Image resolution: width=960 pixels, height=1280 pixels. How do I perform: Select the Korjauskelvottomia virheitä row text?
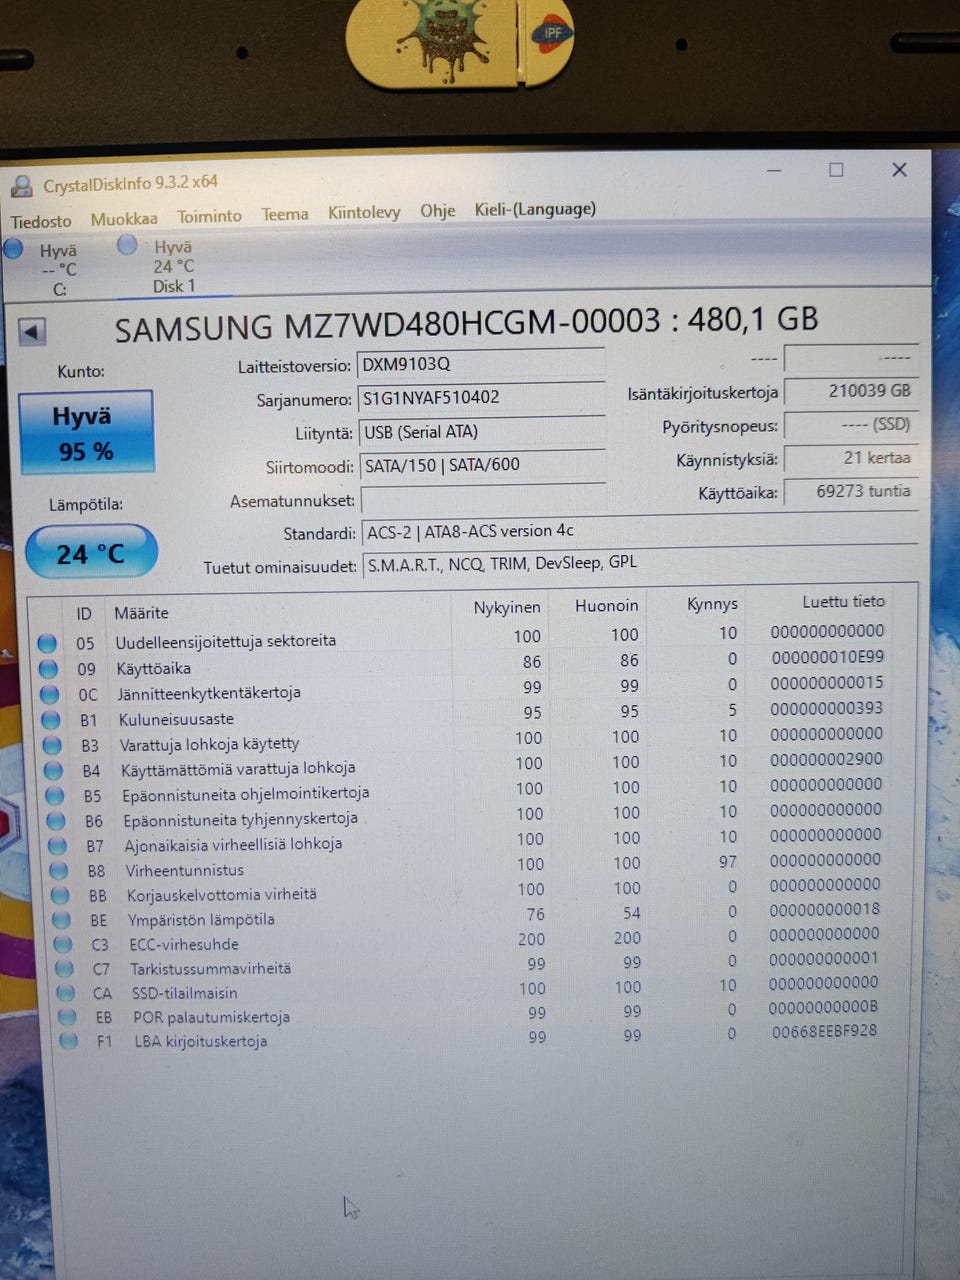point(222,894)
